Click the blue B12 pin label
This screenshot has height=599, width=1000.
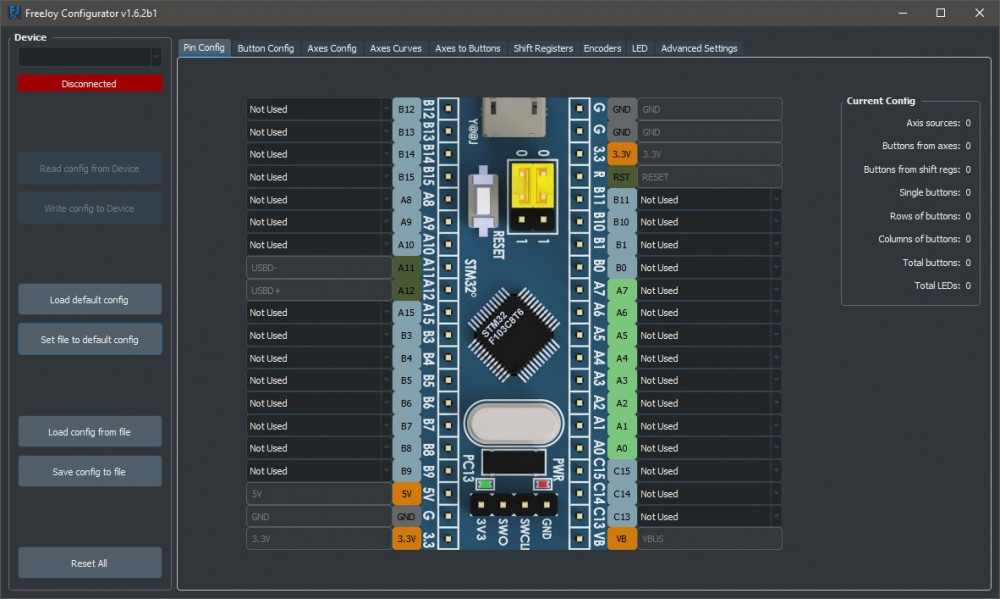[406, 109]
